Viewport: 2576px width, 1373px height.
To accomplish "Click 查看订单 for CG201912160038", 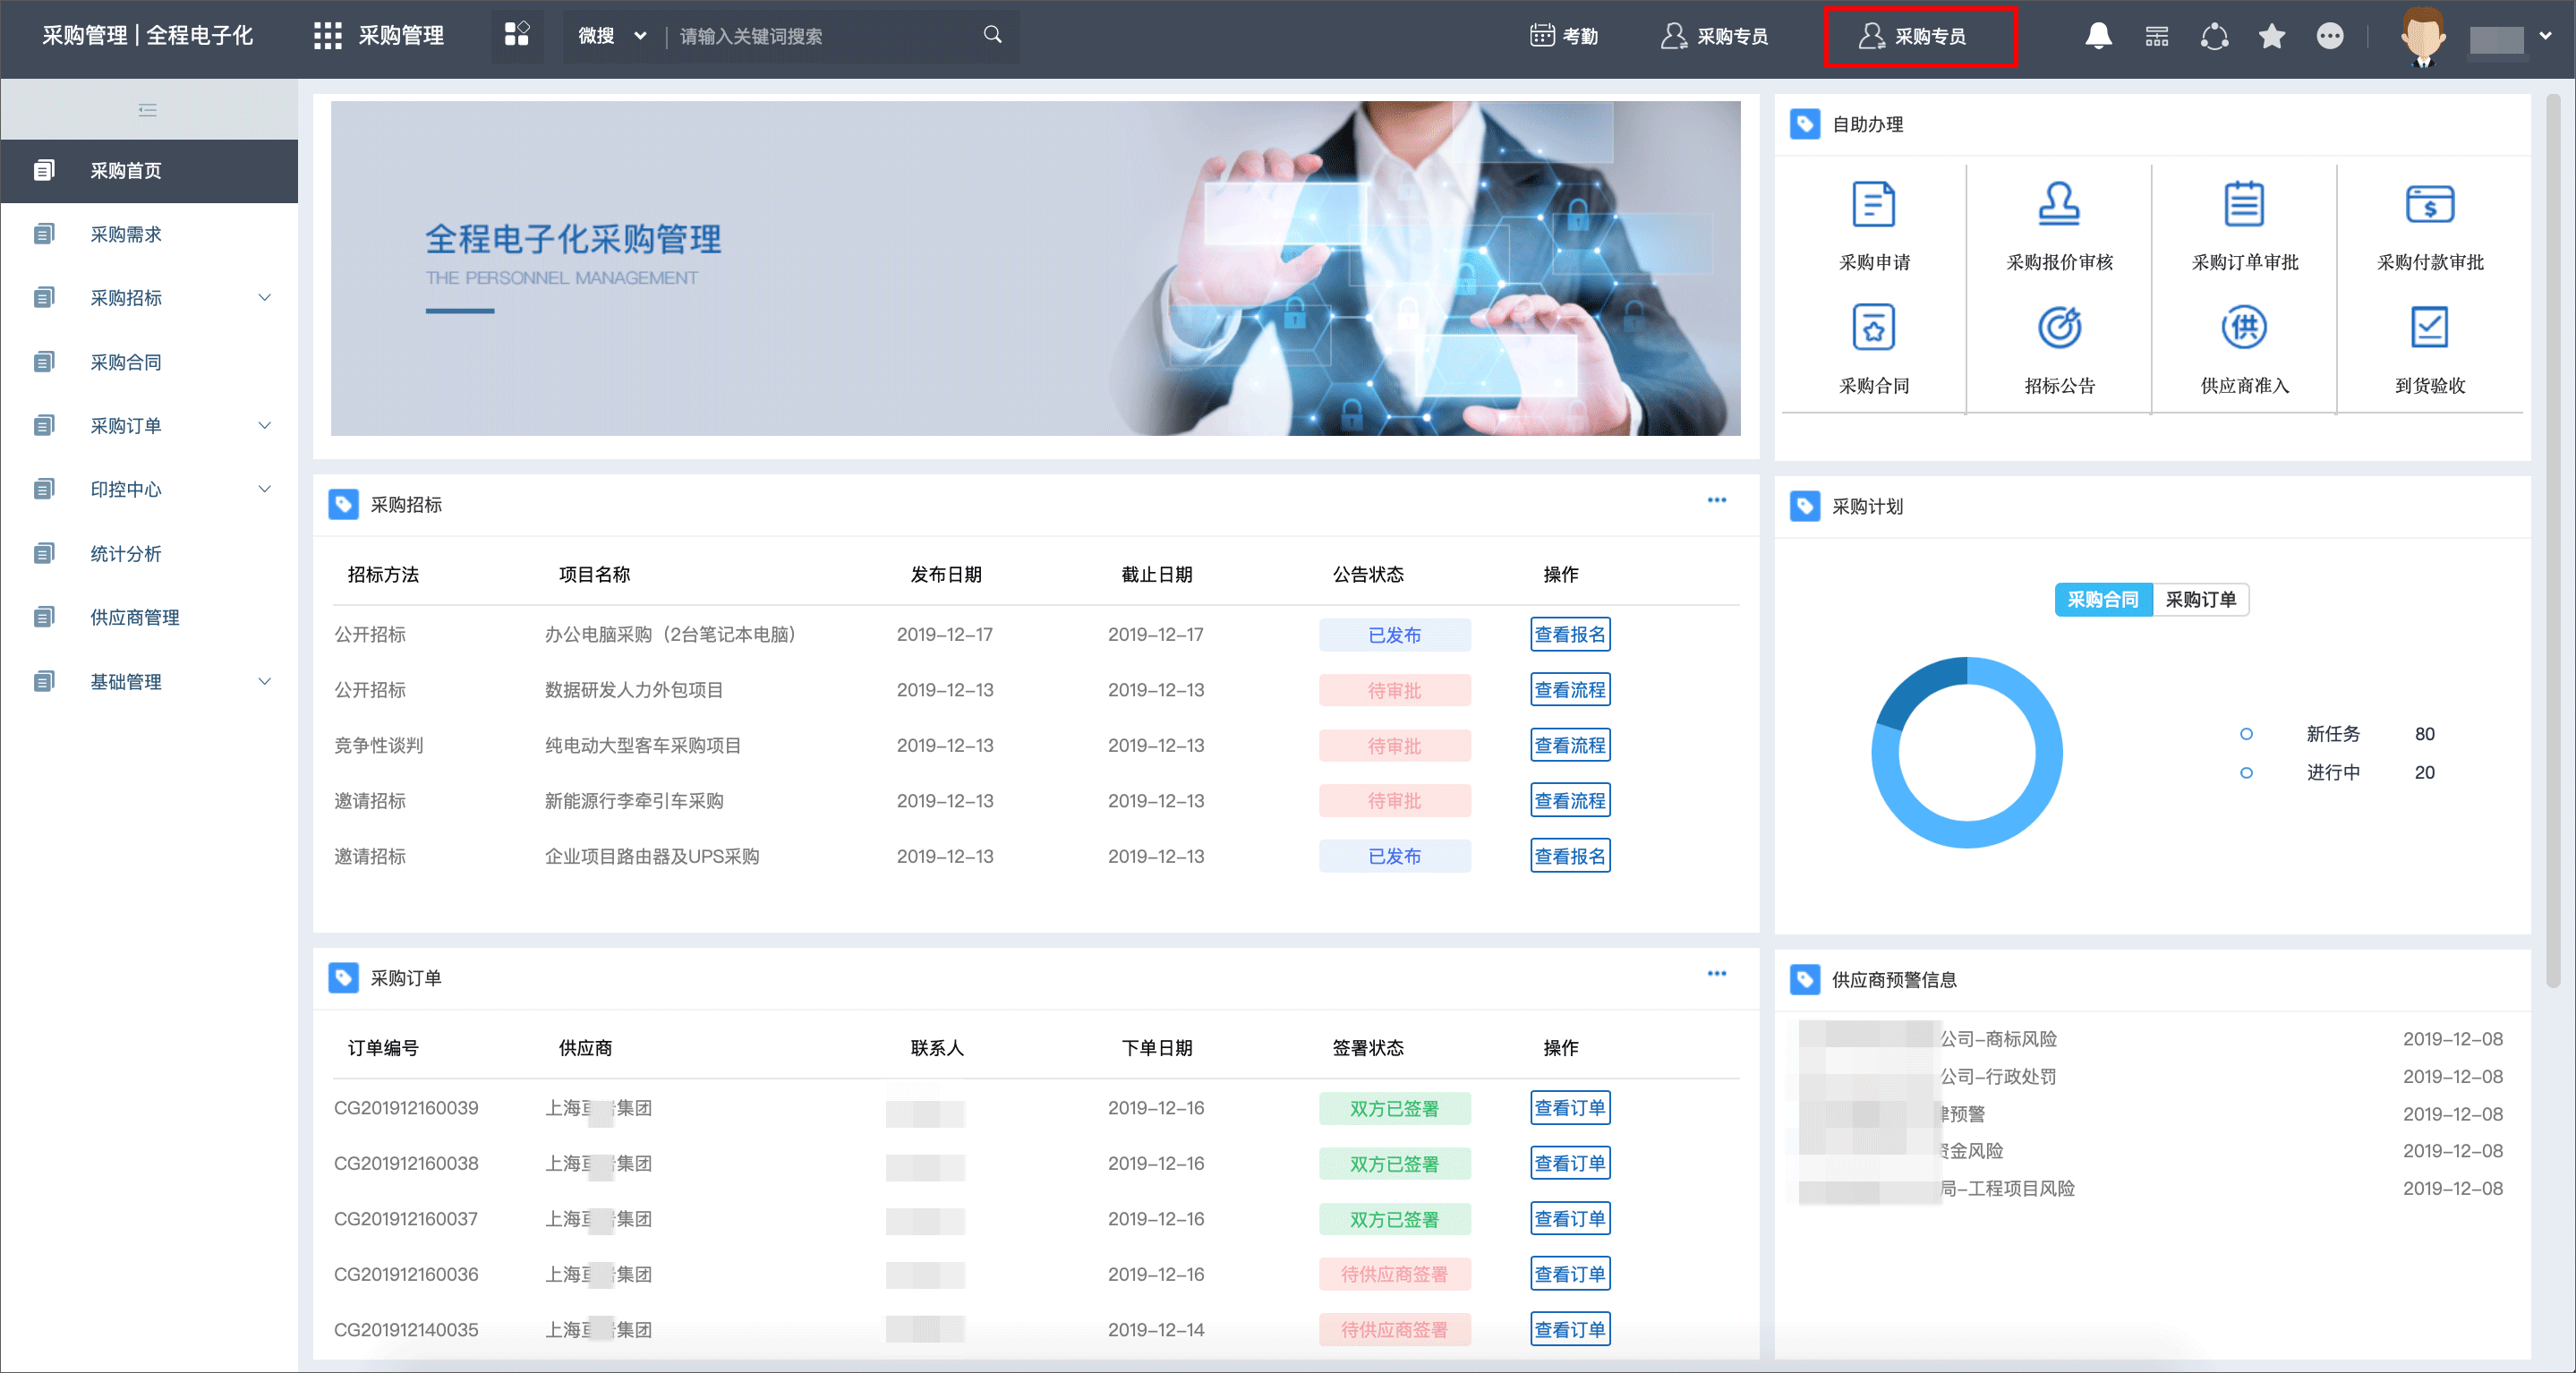I will tap(1570, 1164).
